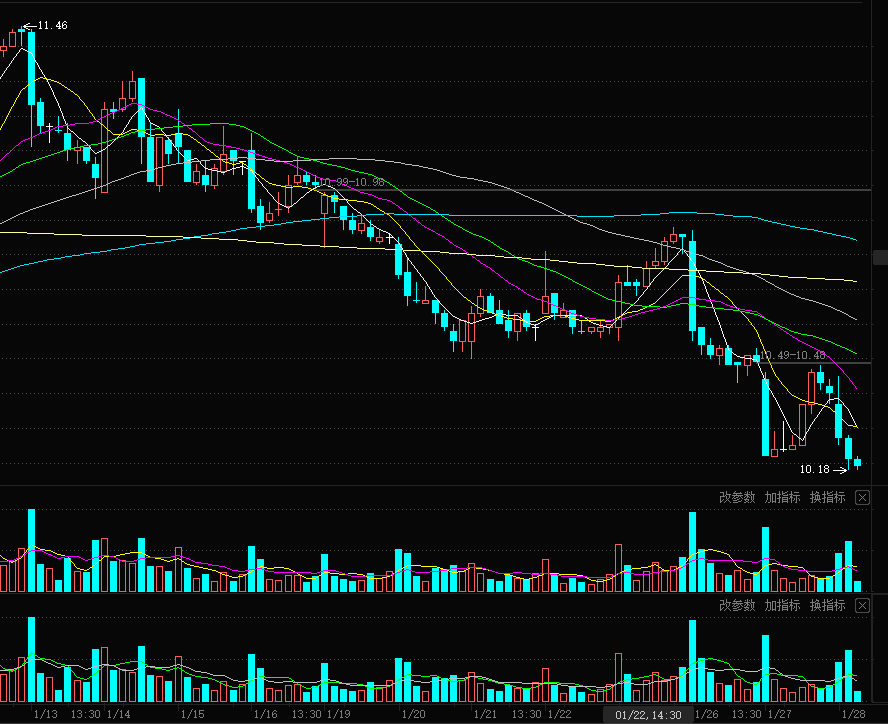The width and height of the screenshot is (888, 724).
Task: Select the 01/22,14:30 time cursor label
Action: pos(648,715)
